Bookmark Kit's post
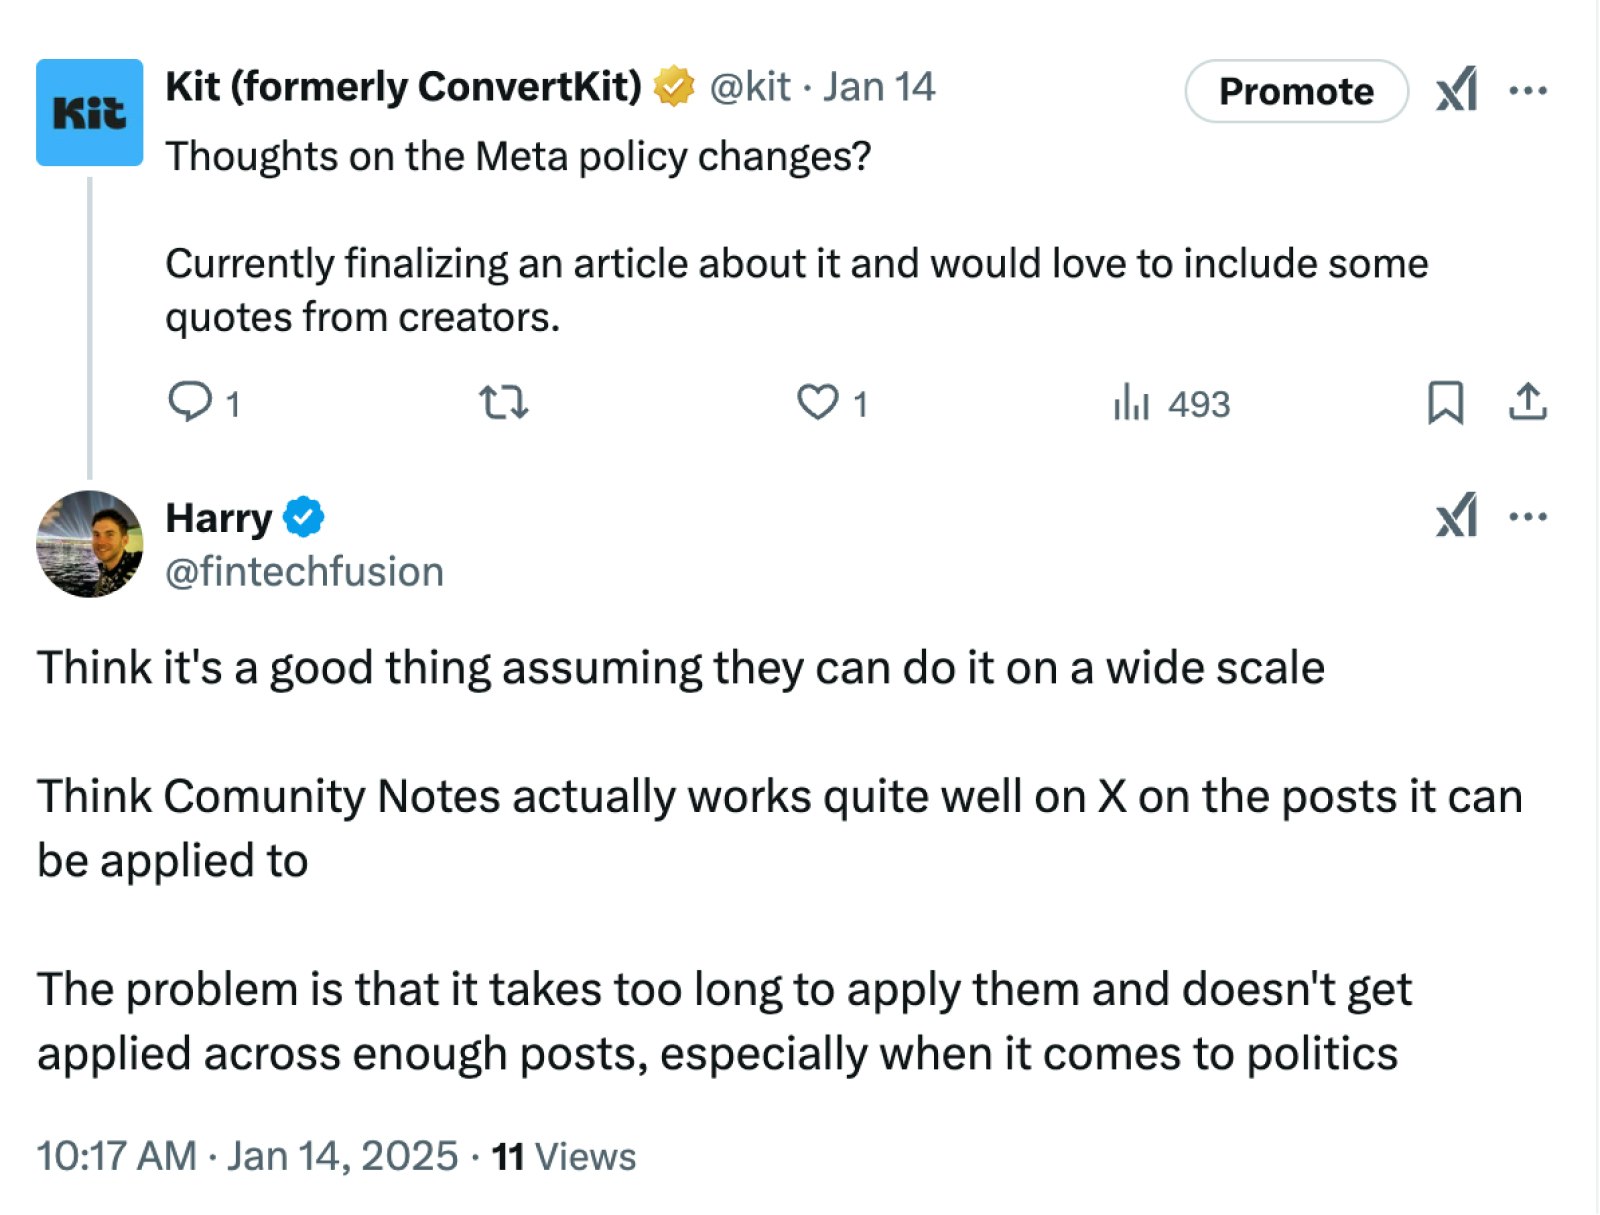This screenshot has height=1215, width=1600. 1445,402
